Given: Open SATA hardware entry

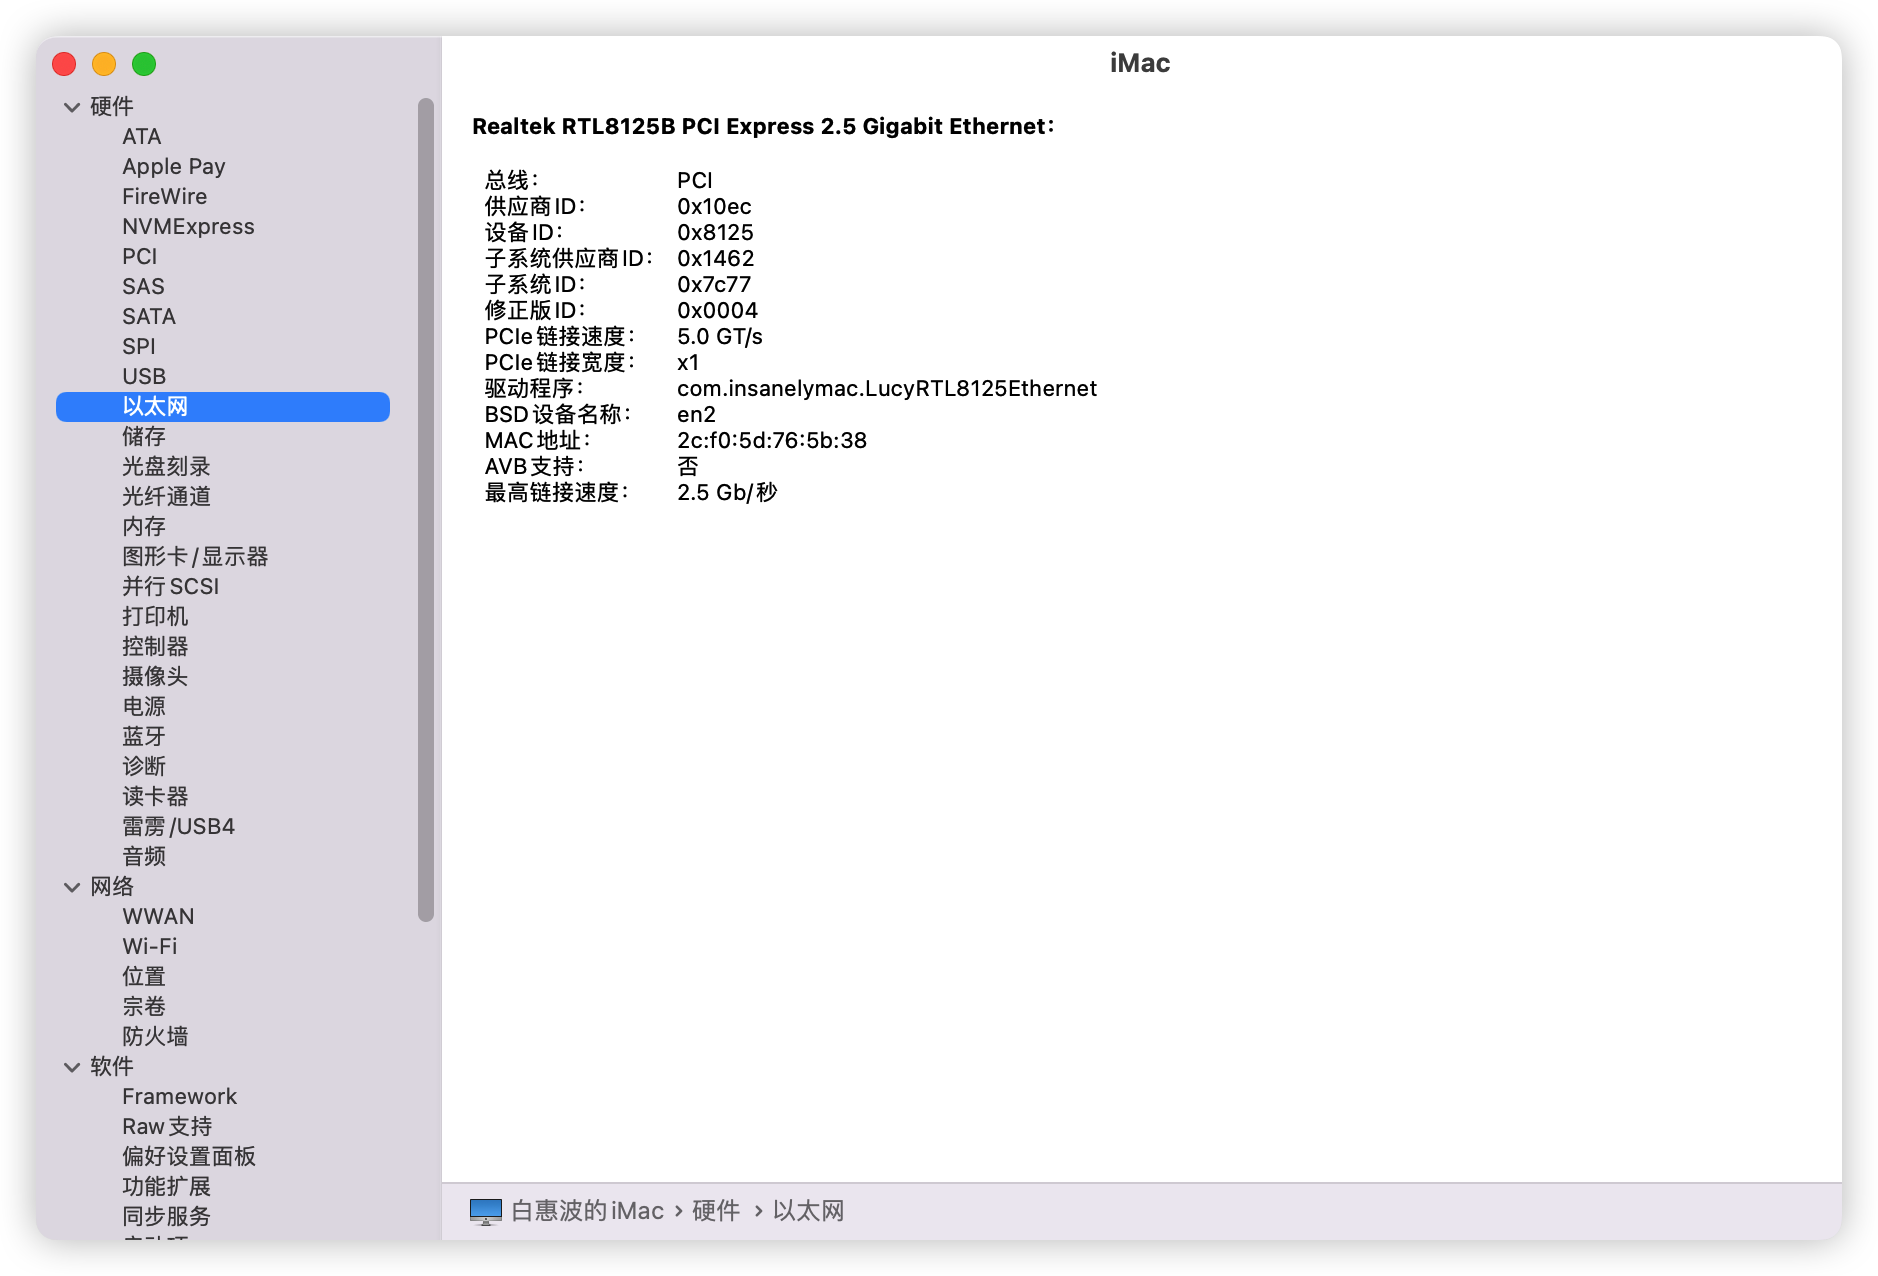Looking at the screenshot, I should coord(149,317).
